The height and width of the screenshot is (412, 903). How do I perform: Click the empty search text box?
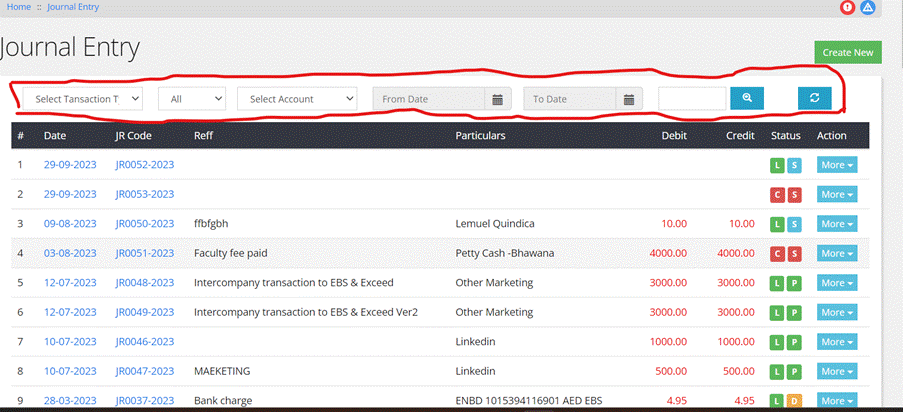tap(691, 98)
